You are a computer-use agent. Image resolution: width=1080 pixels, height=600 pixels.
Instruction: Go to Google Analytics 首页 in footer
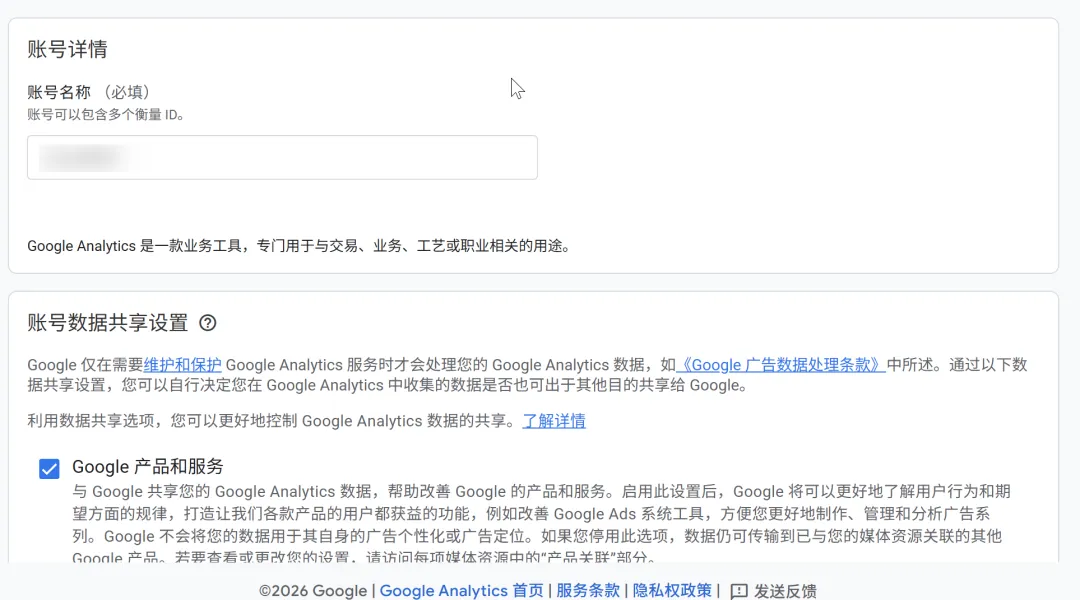click(x=461, y=591)
